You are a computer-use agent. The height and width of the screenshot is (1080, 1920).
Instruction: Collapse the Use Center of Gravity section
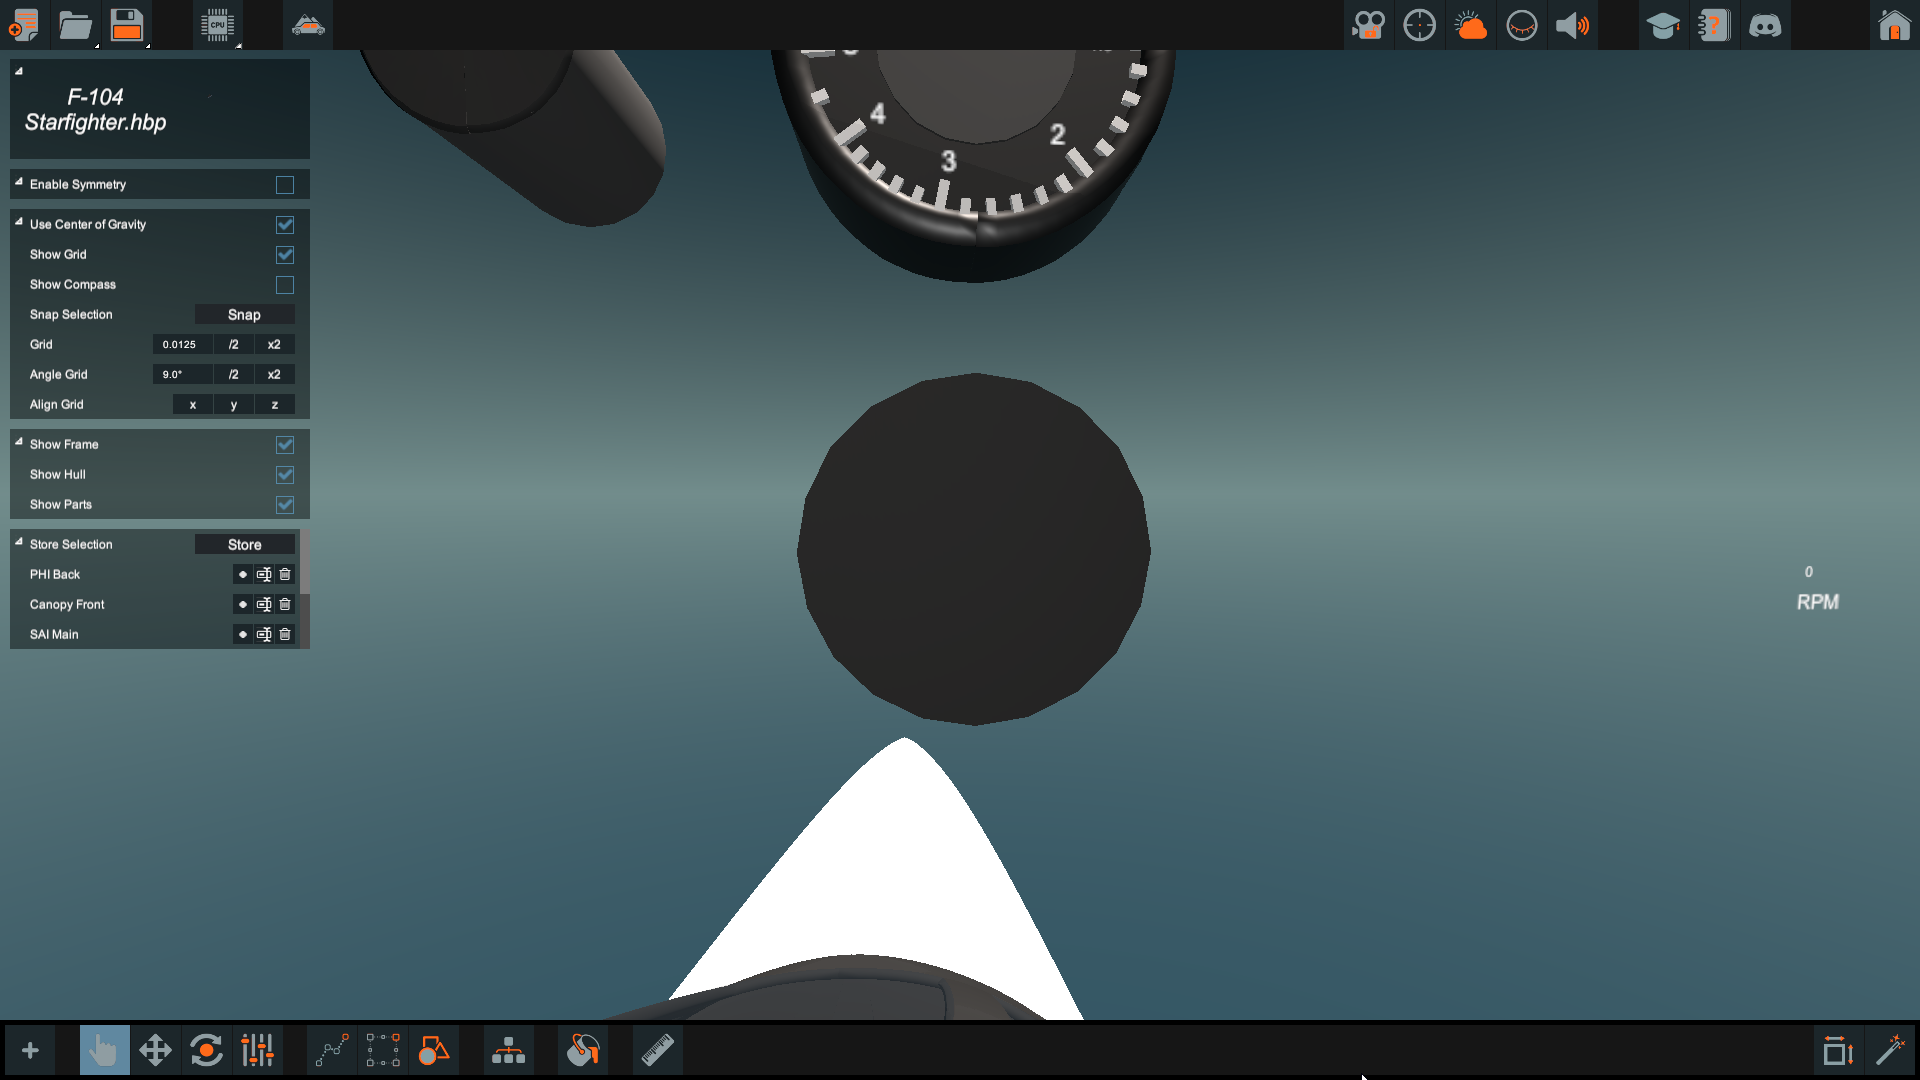coord(19,222)
